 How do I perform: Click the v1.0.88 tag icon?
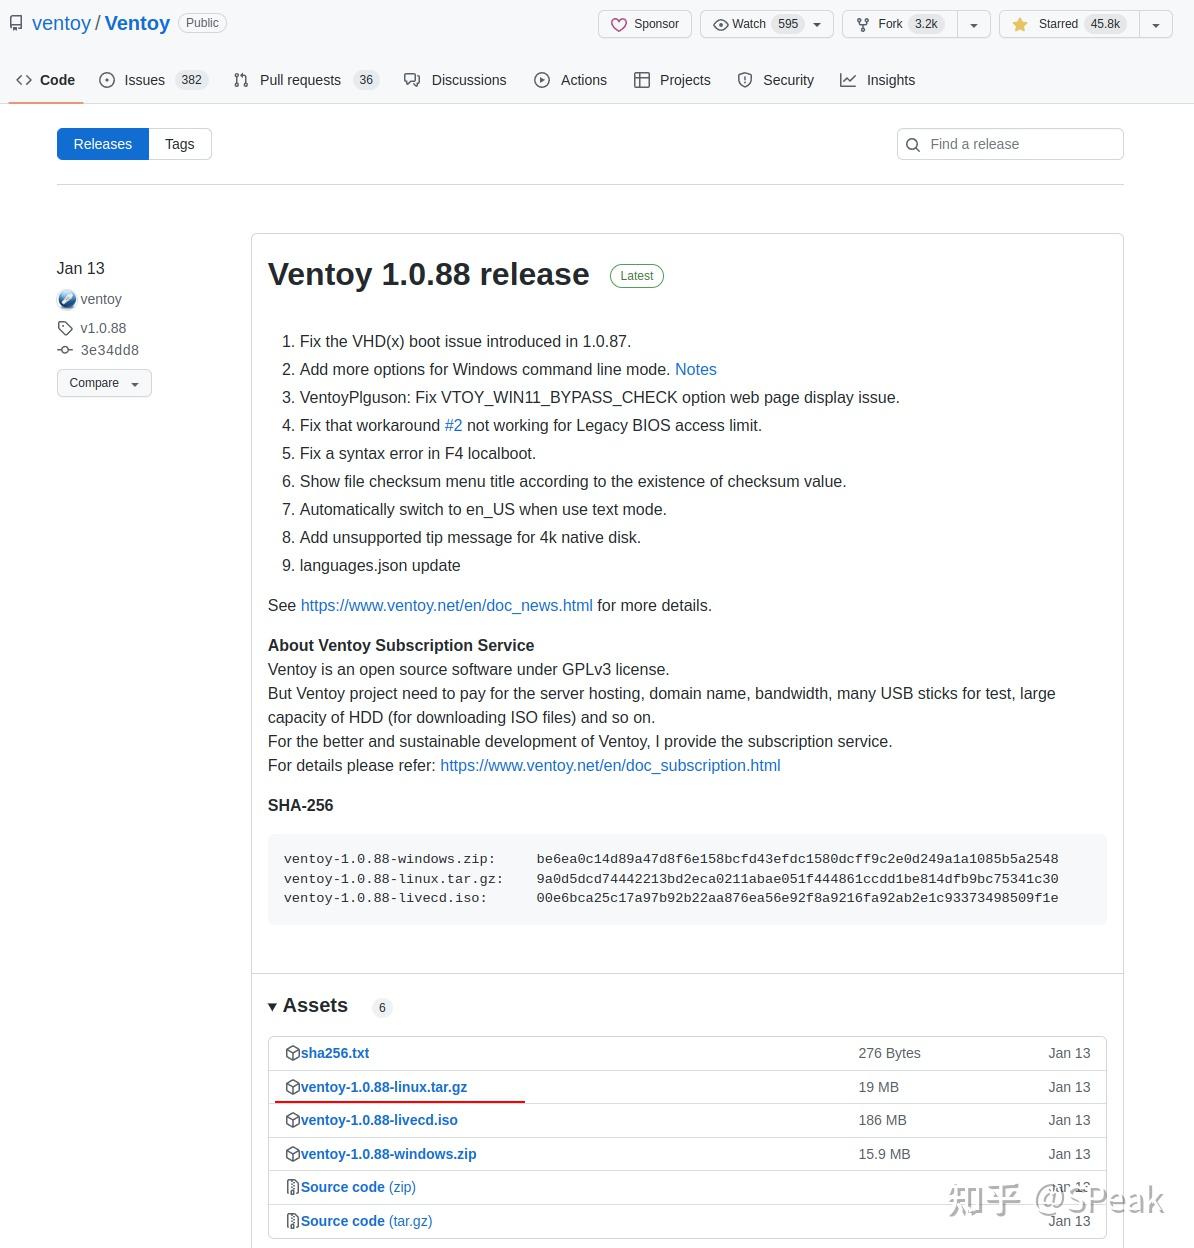(65, 328)
